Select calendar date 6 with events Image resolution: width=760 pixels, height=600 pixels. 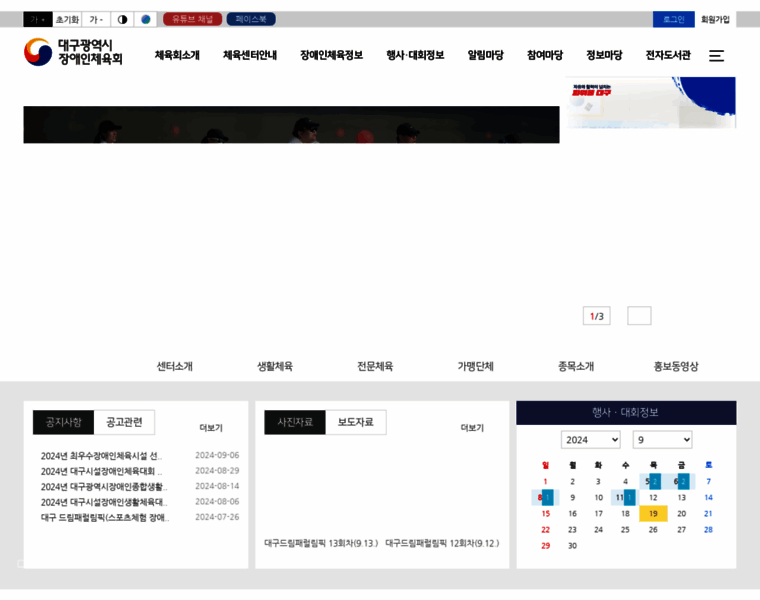pos(679,482)
